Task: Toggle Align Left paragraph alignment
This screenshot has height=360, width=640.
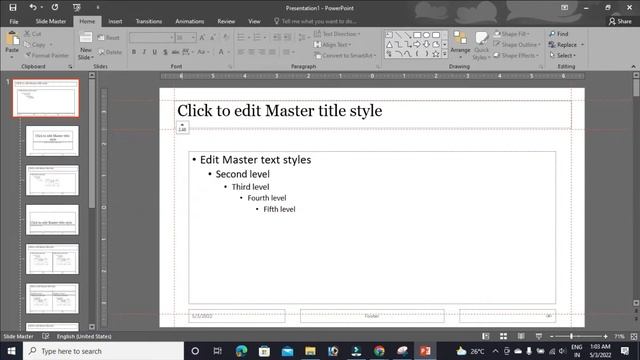Action: (241, 52)
